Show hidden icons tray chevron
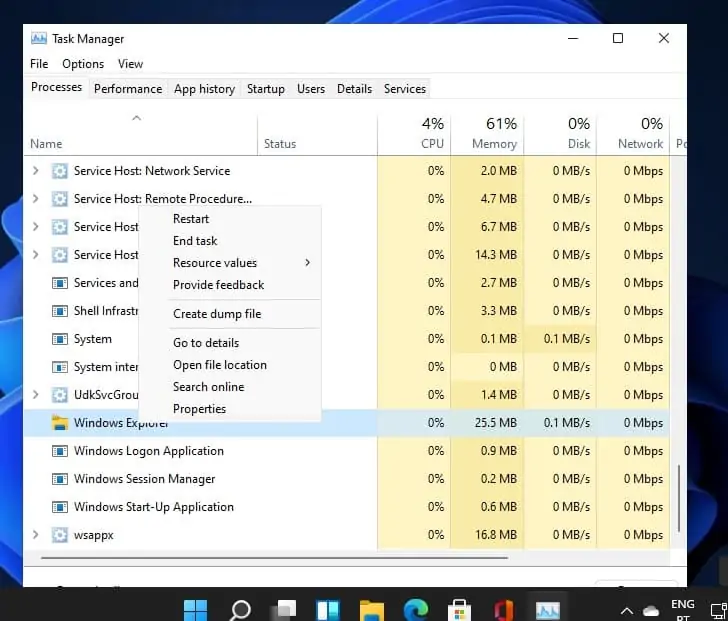The height and width of the screenshot is (621, 728). (627, 610)
